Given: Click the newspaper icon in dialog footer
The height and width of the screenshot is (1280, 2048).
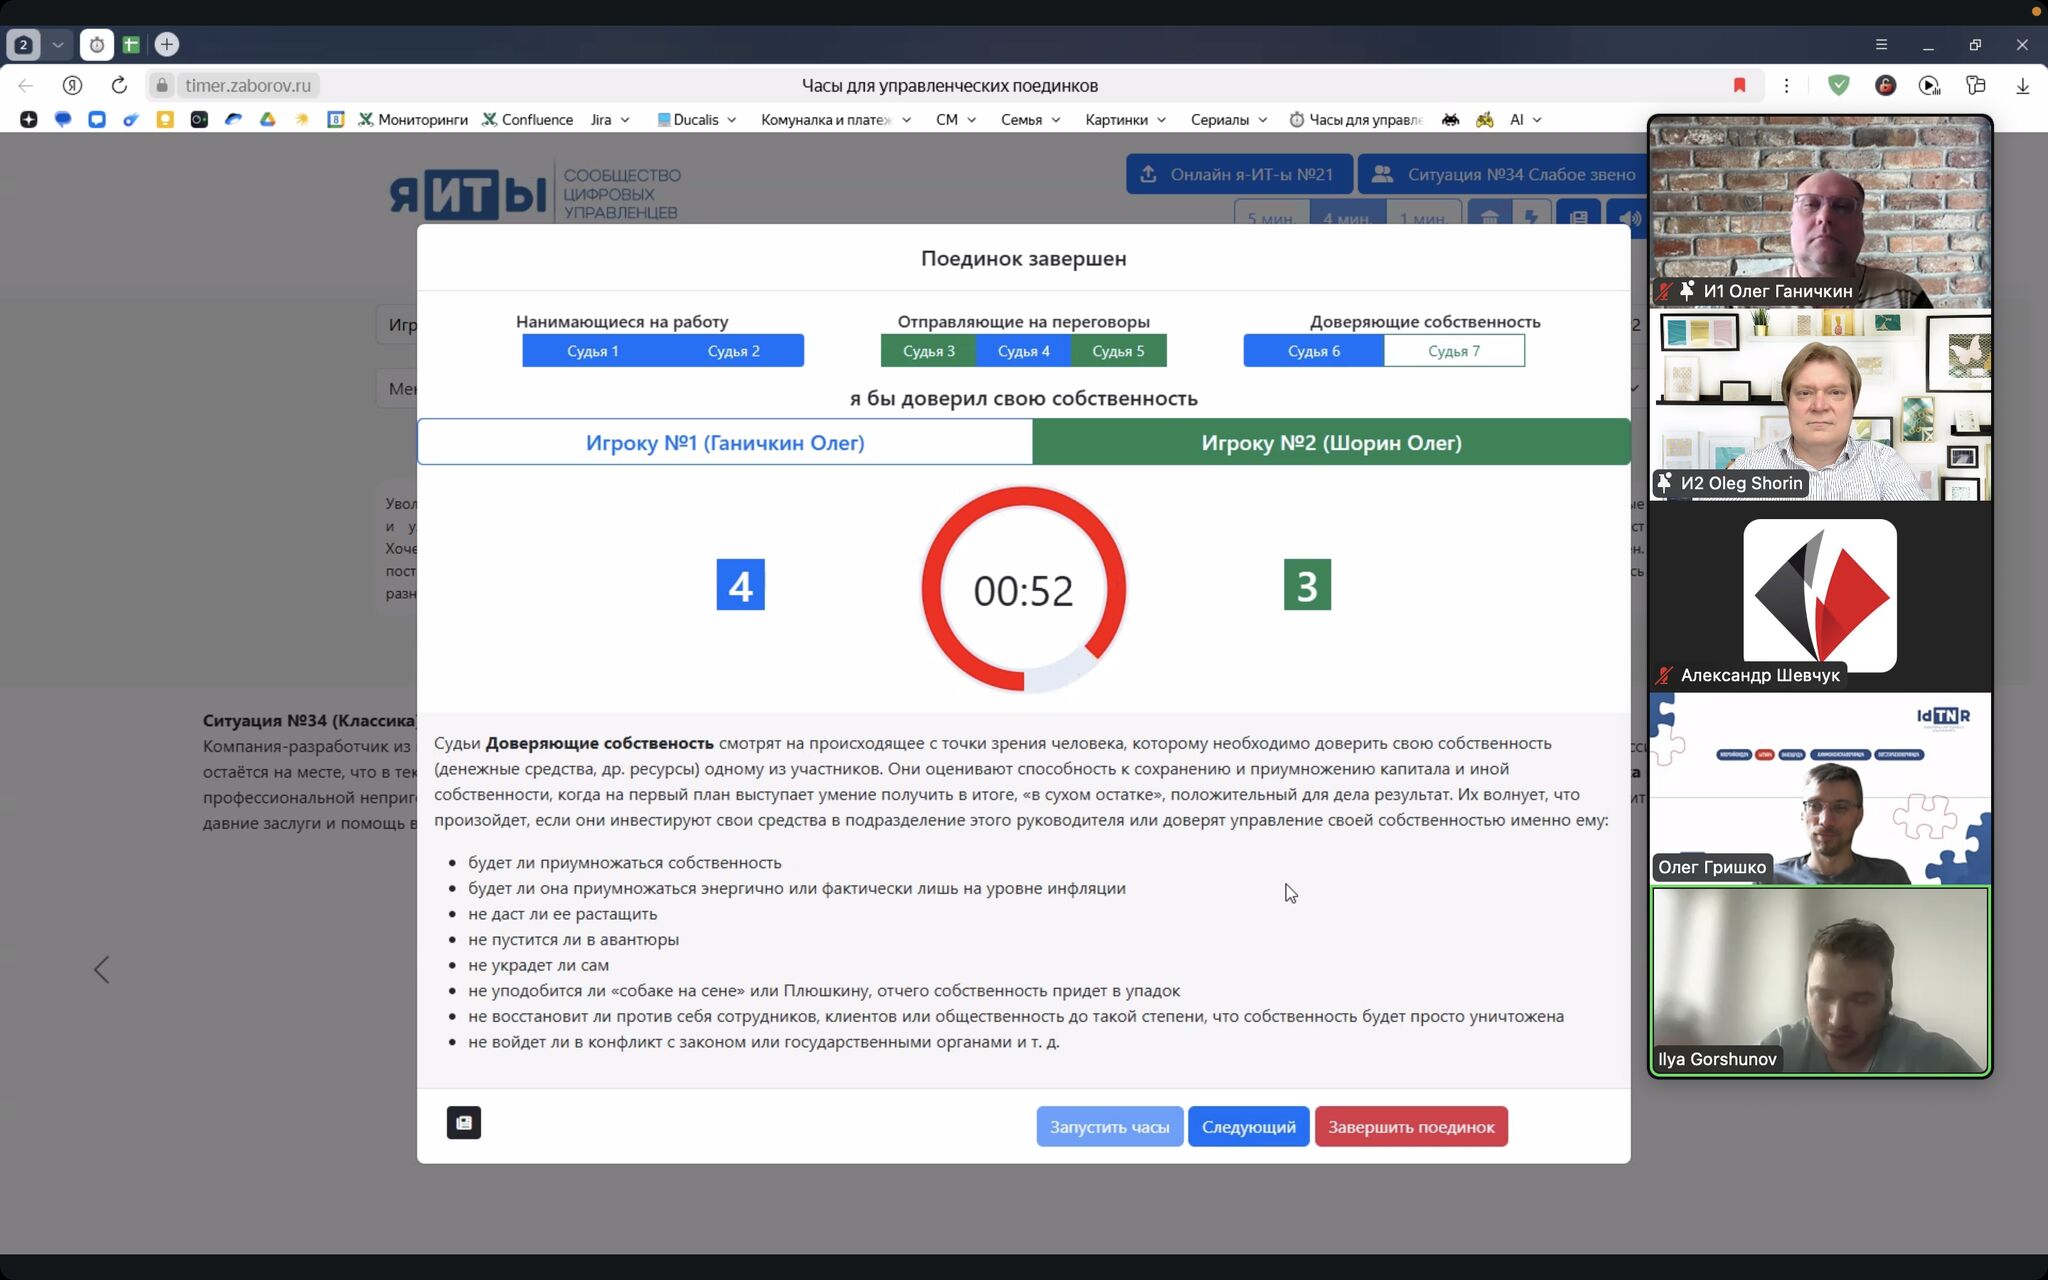Looking at the screenshot, I should tap(463, 1122).
